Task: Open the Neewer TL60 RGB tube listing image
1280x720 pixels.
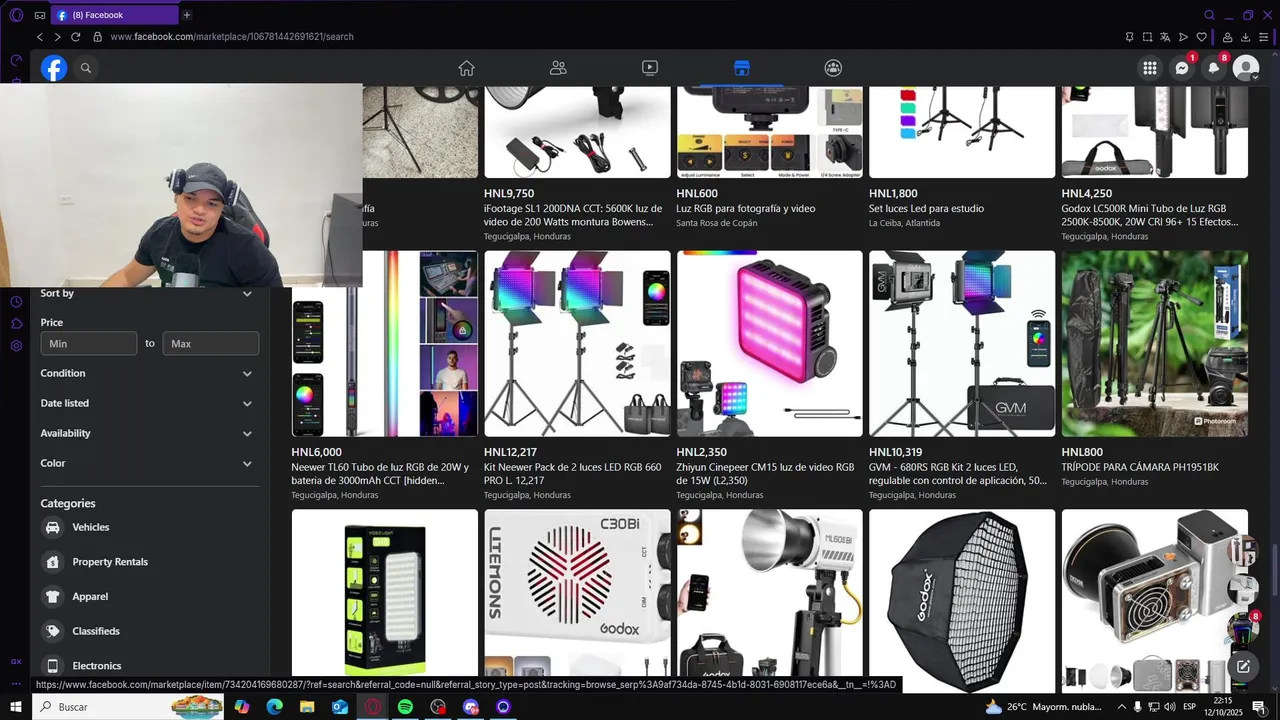Action: click(385, 343)
